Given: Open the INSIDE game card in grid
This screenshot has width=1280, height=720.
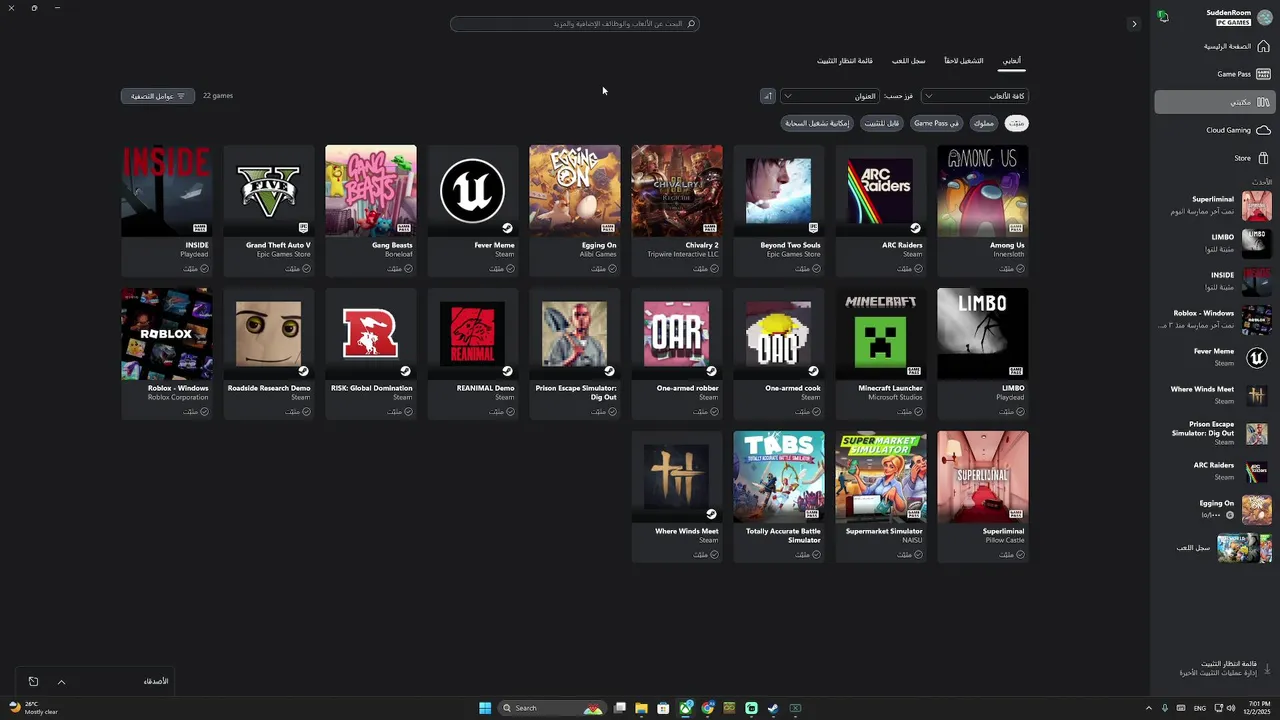Looking at the screenshot, I should [167, 210].
